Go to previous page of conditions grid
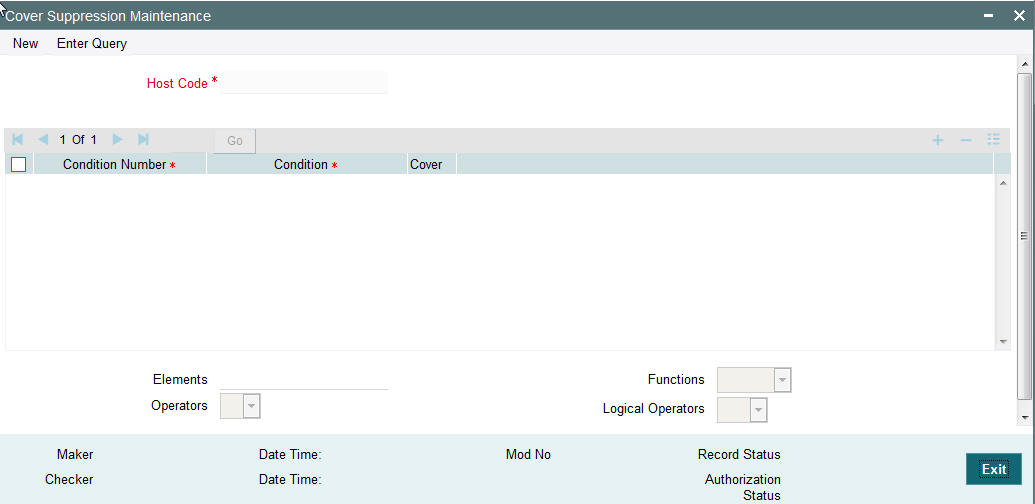The width and height of the screenshot is (1035, 504). click(43, 140)
